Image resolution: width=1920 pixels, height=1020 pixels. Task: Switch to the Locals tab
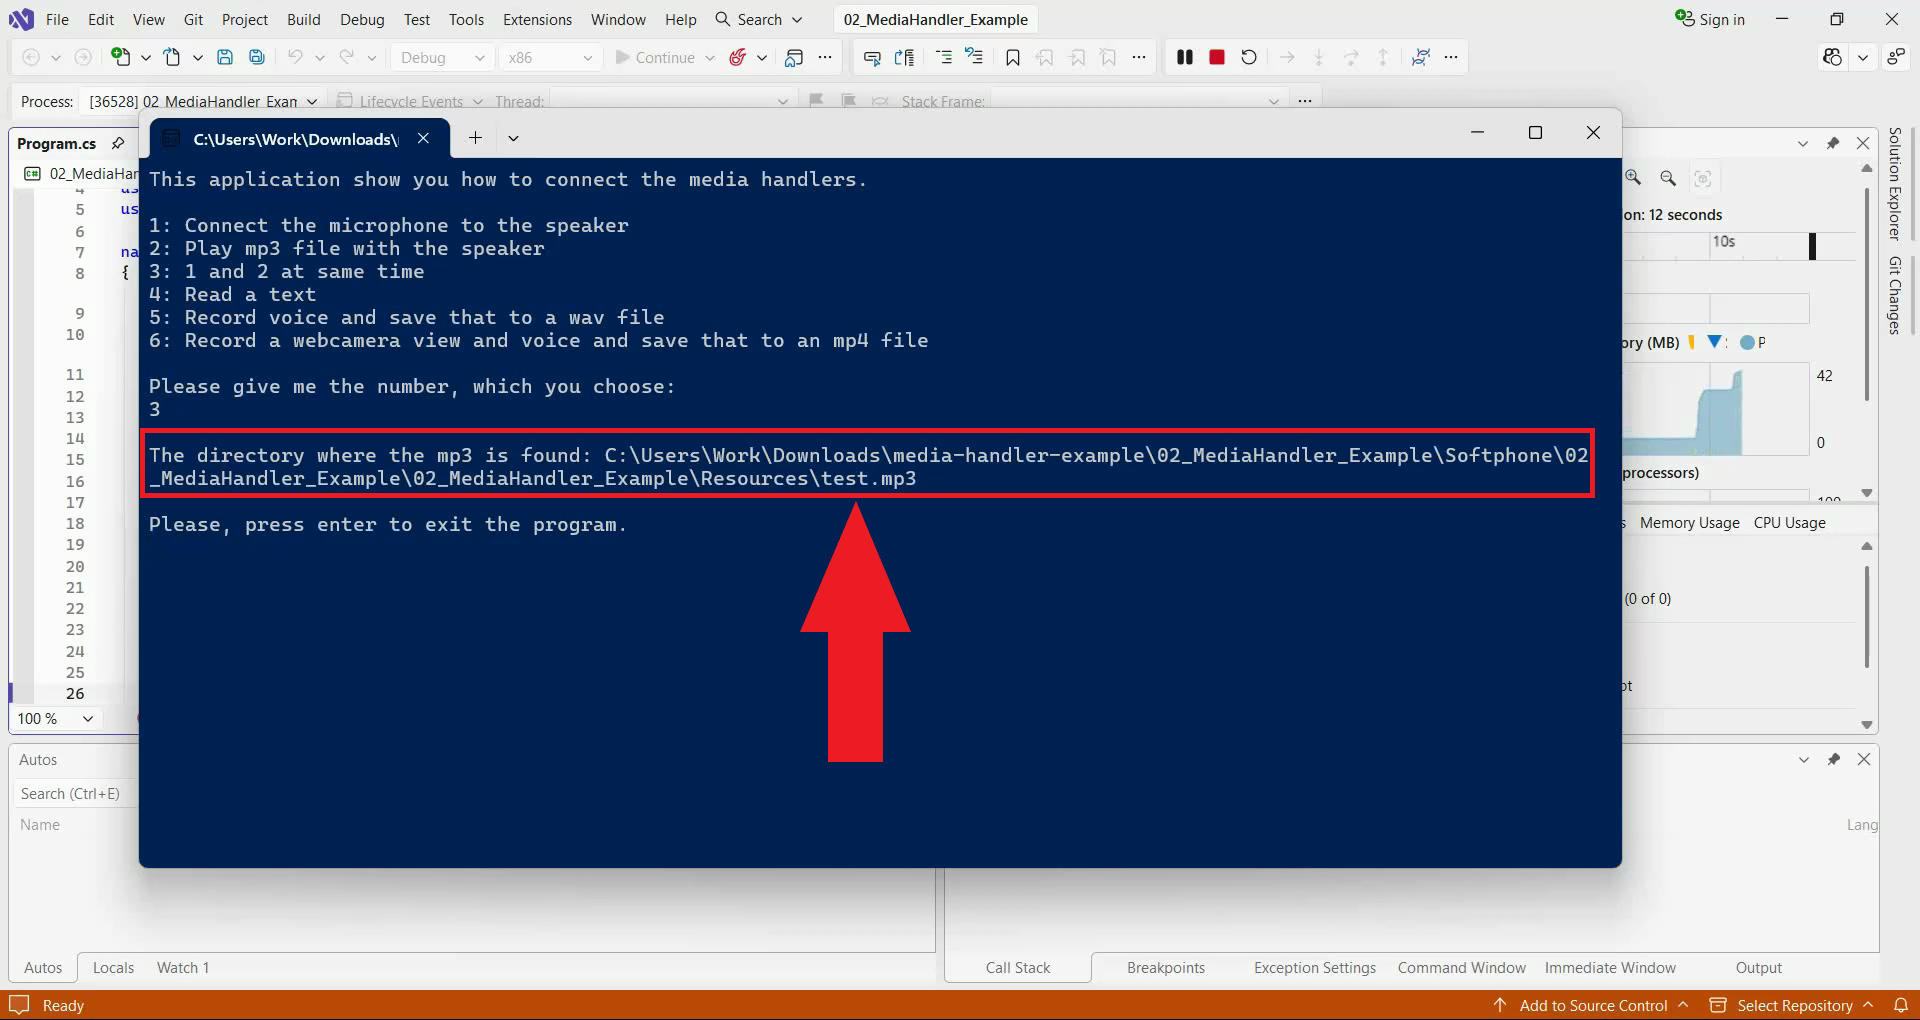(113, 967)
